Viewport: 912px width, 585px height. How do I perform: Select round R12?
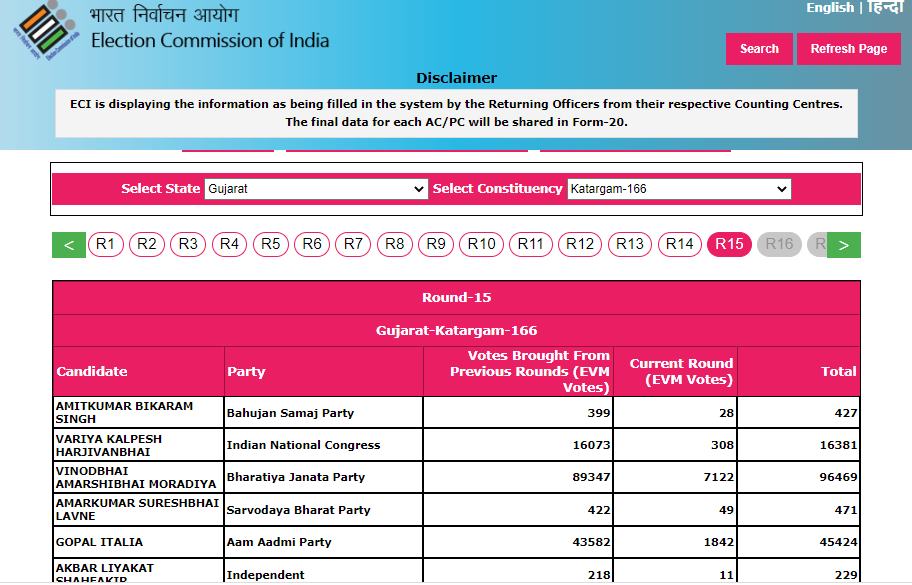(x=580, y=244)
